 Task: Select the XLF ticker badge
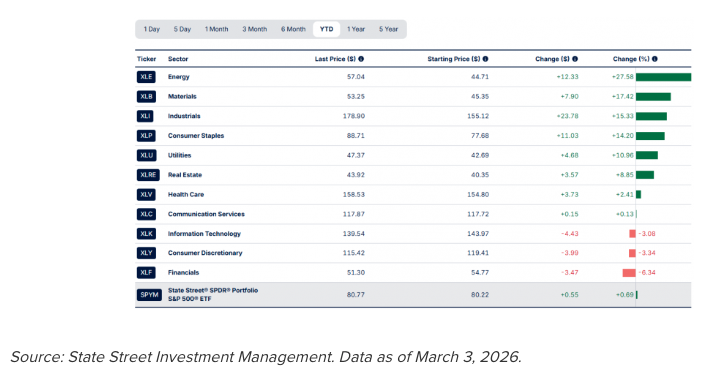point(146,272)
